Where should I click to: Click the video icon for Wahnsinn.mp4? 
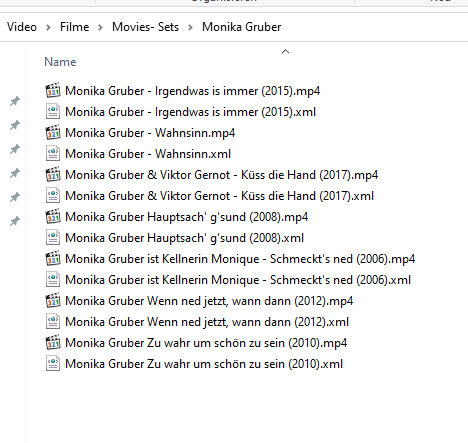tap(53, 132)
